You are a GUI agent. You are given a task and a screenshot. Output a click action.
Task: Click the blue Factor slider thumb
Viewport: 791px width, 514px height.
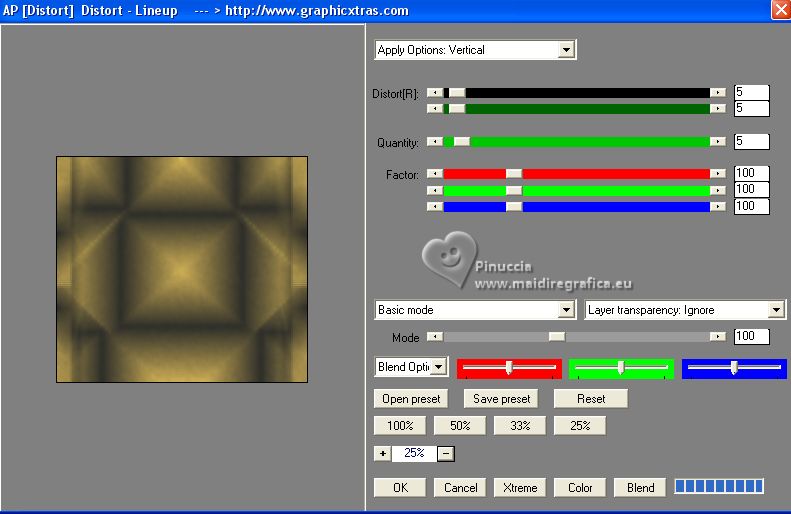[x=514, y=206]
